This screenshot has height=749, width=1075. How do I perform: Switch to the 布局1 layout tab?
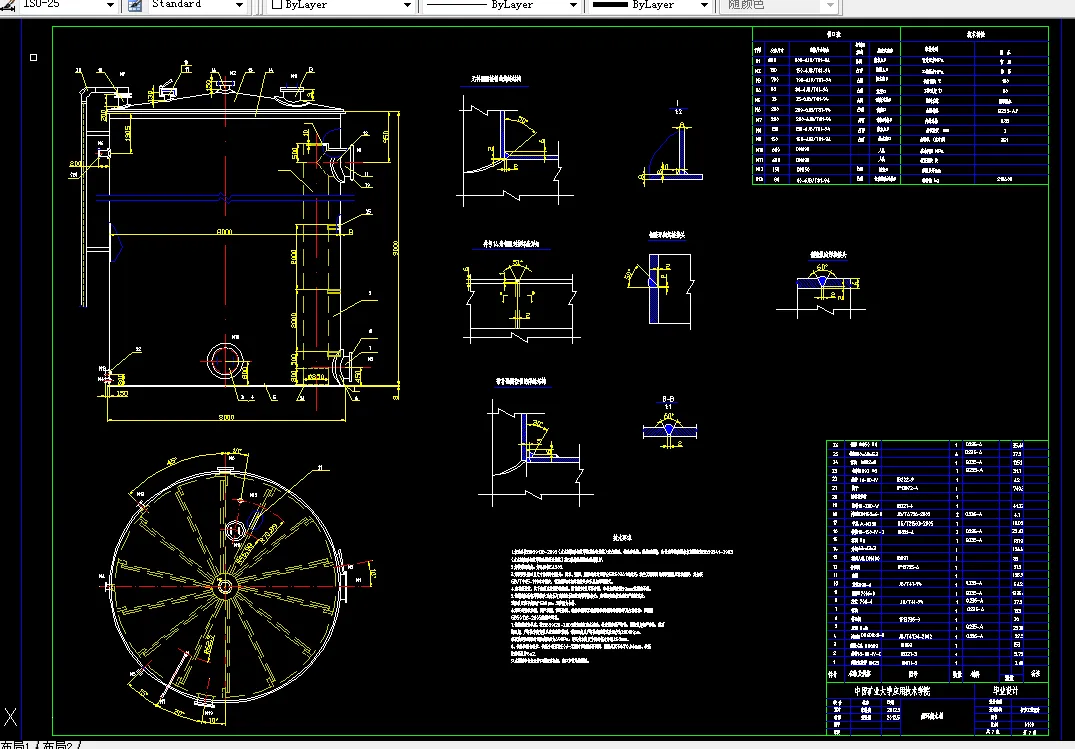(x=17, y=745)
